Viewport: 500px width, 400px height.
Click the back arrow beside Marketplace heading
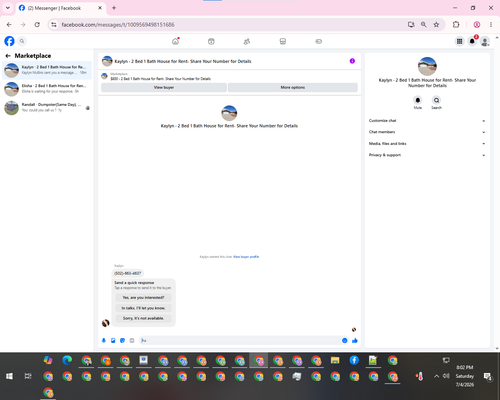8,56
